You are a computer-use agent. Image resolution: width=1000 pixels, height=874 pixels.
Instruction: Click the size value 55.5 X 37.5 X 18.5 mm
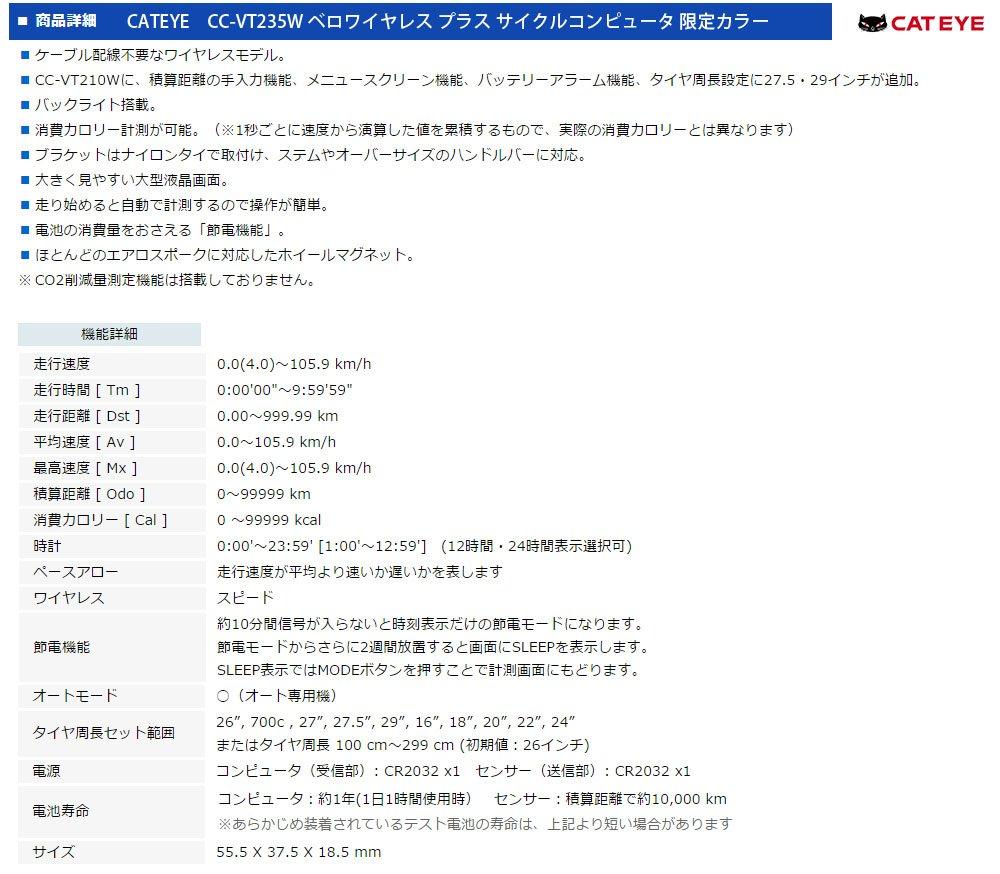click(299, 852)
